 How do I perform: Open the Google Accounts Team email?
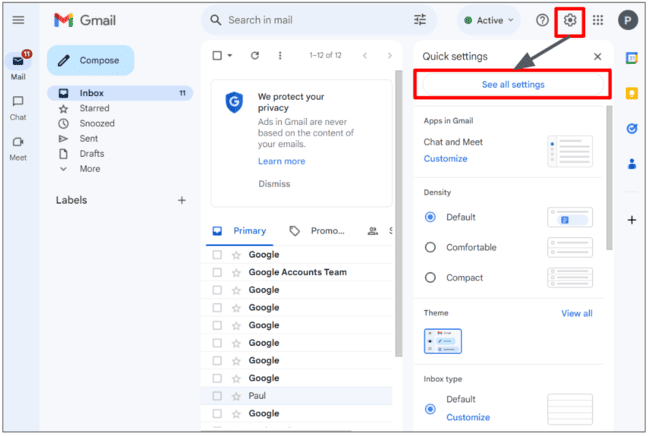(296, 272)
